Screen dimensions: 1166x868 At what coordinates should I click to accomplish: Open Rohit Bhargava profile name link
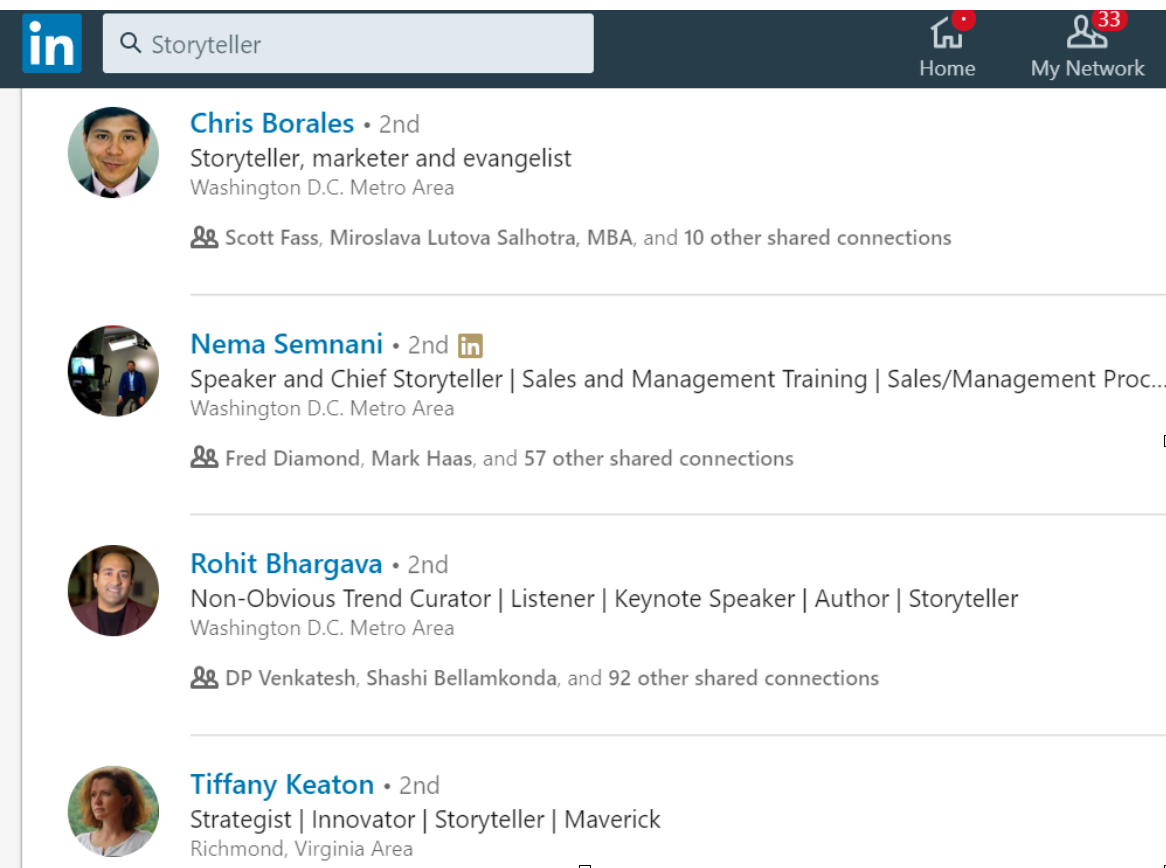286,564
